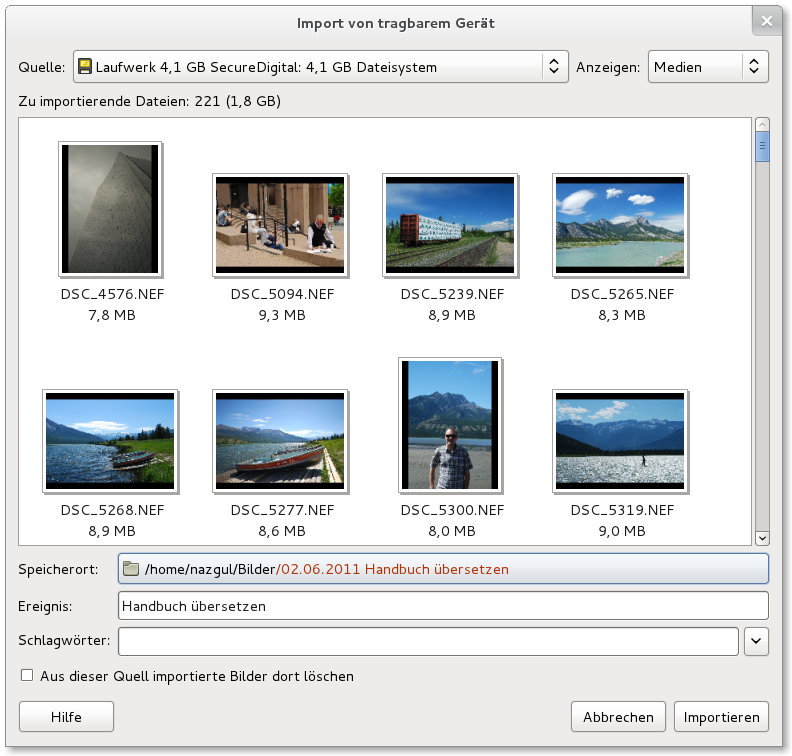Choose the DSC_5277.NEF boat photo
This screenshot has width=792, height=756.
point(279,441)
